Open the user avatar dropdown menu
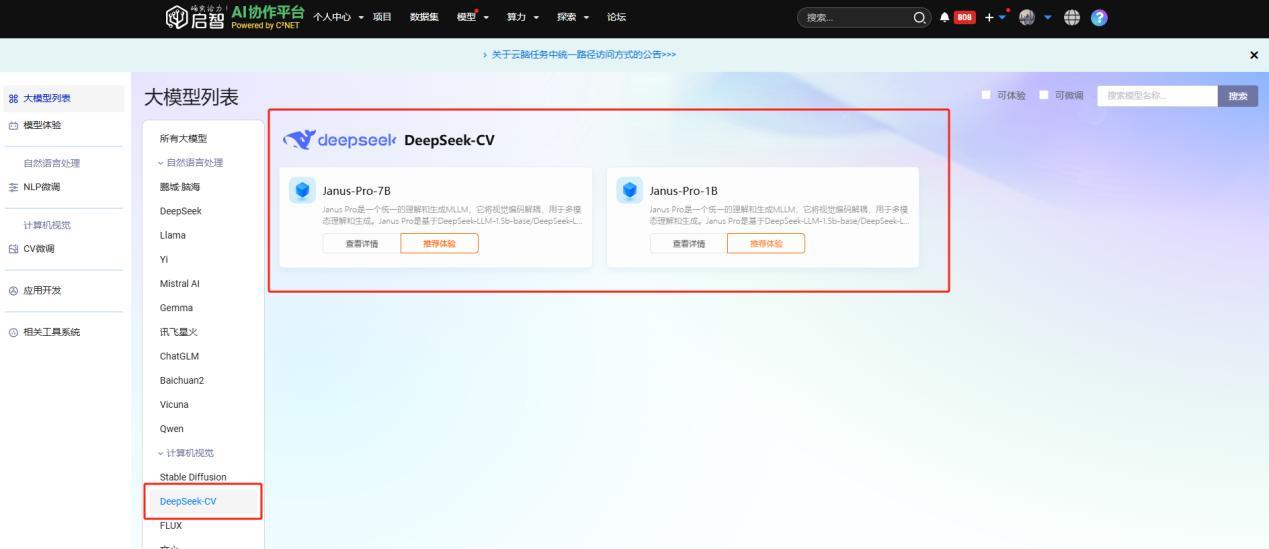Screen dimensions: 1269x549 [x=1023, y=18]
